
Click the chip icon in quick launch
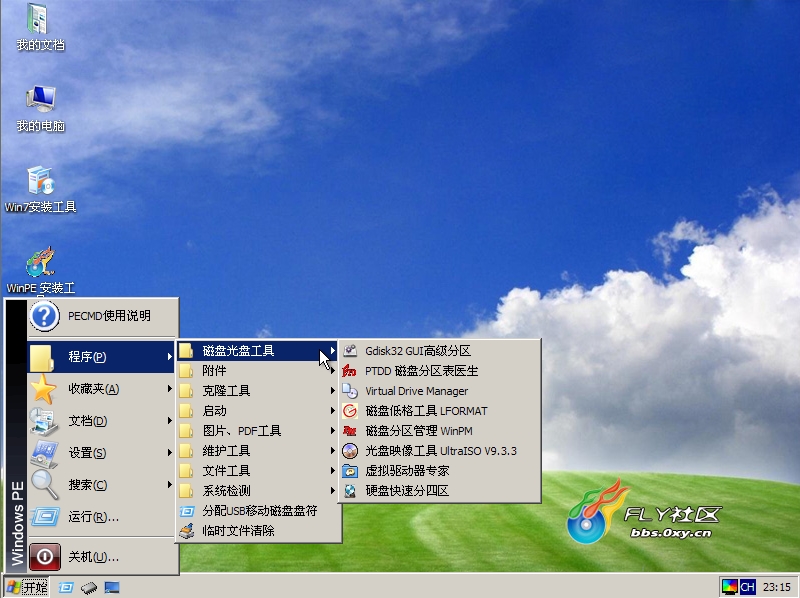(89, 587)
